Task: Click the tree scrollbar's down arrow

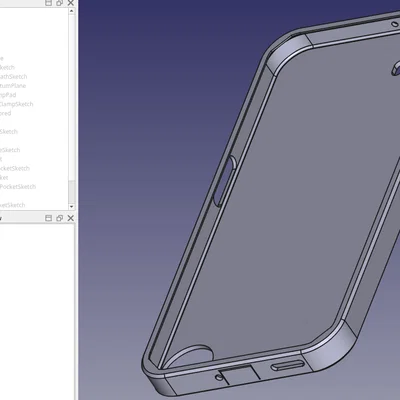Action: point(72,207)
